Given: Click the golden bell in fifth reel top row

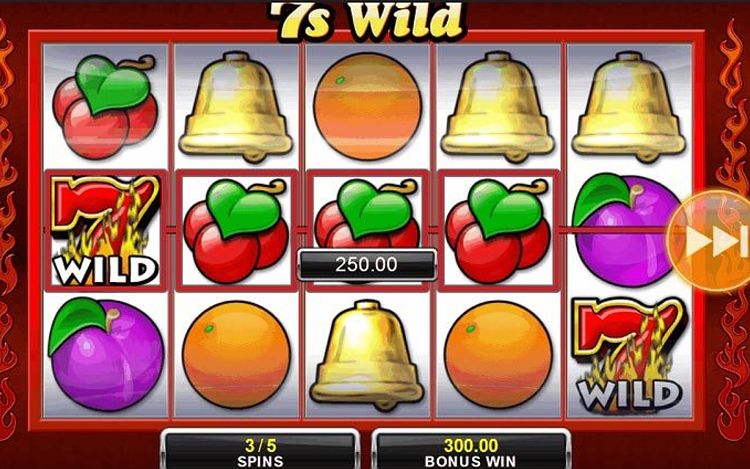Looking at the screenshot, I should 629,106.
